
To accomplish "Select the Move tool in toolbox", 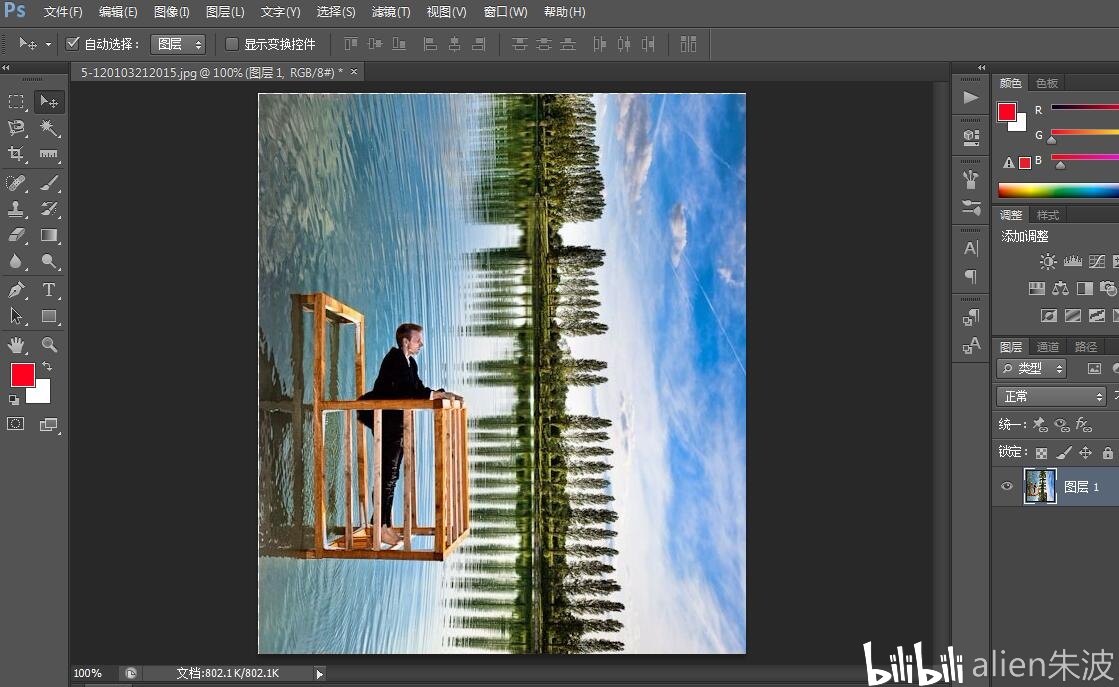I will 49,102.
